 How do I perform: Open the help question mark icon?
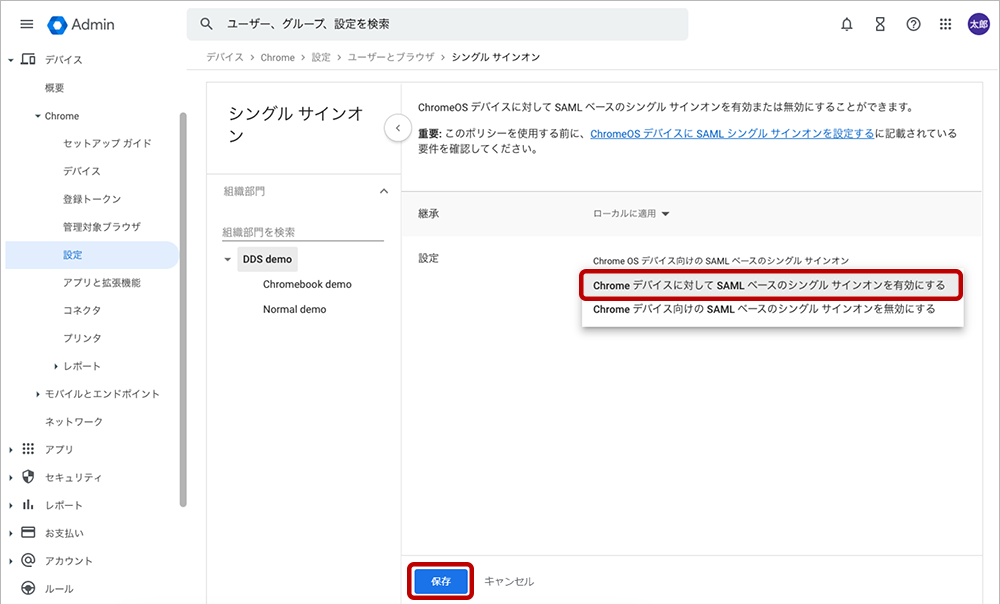click(x=913, y=24)
